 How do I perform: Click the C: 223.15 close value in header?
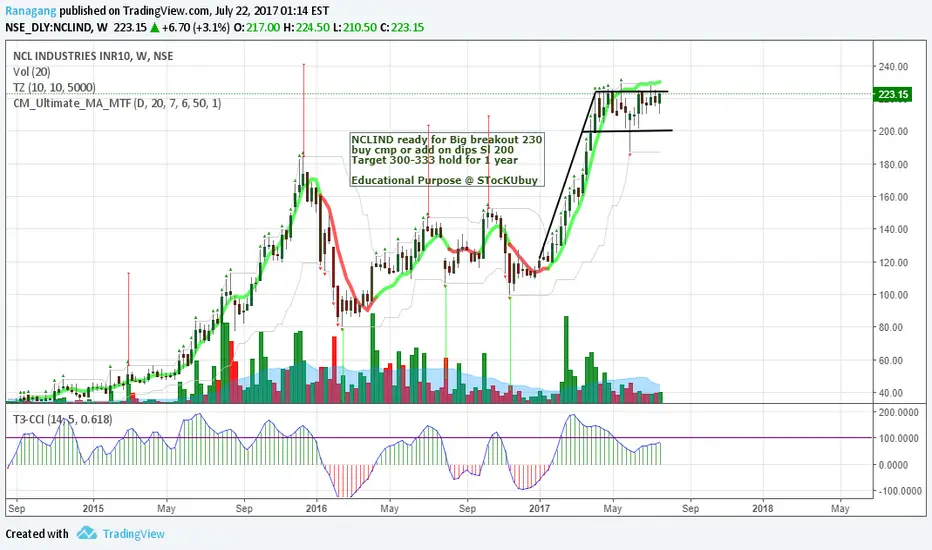(x=402, y=27)
